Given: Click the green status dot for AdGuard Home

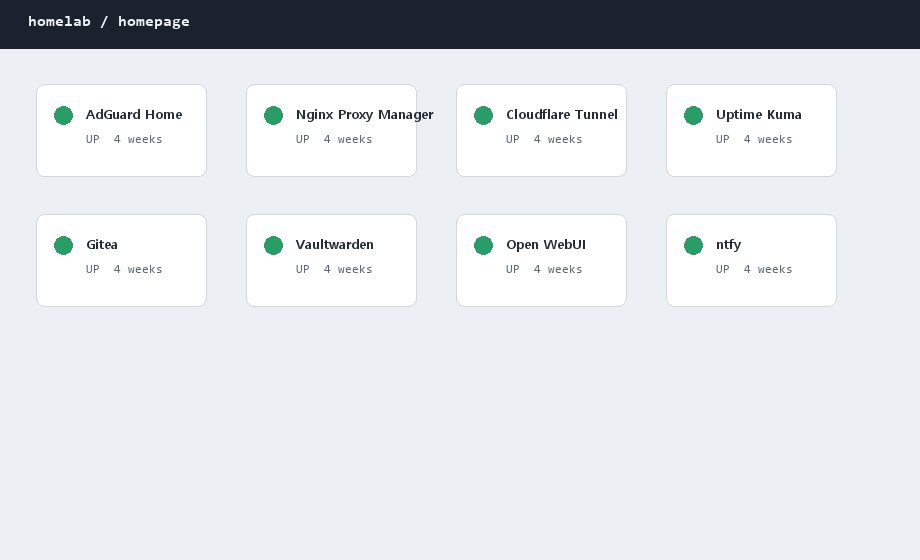Looking at the screenshot, I should point(63,116).
